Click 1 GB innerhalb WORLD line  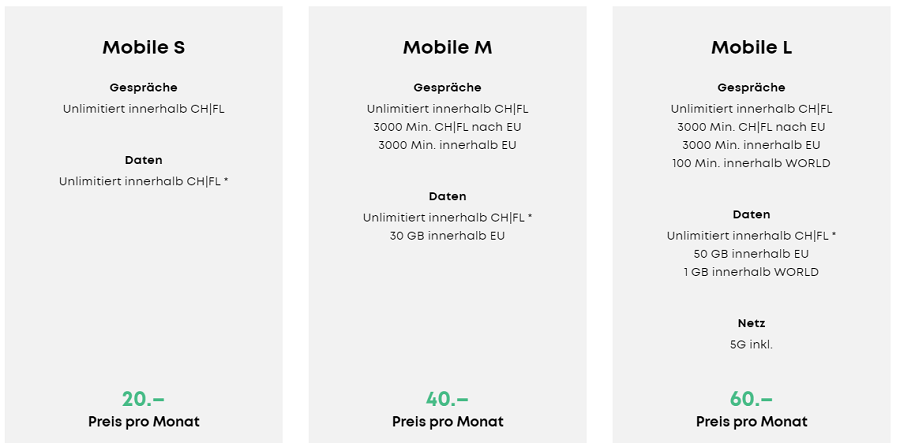[751, 272]
